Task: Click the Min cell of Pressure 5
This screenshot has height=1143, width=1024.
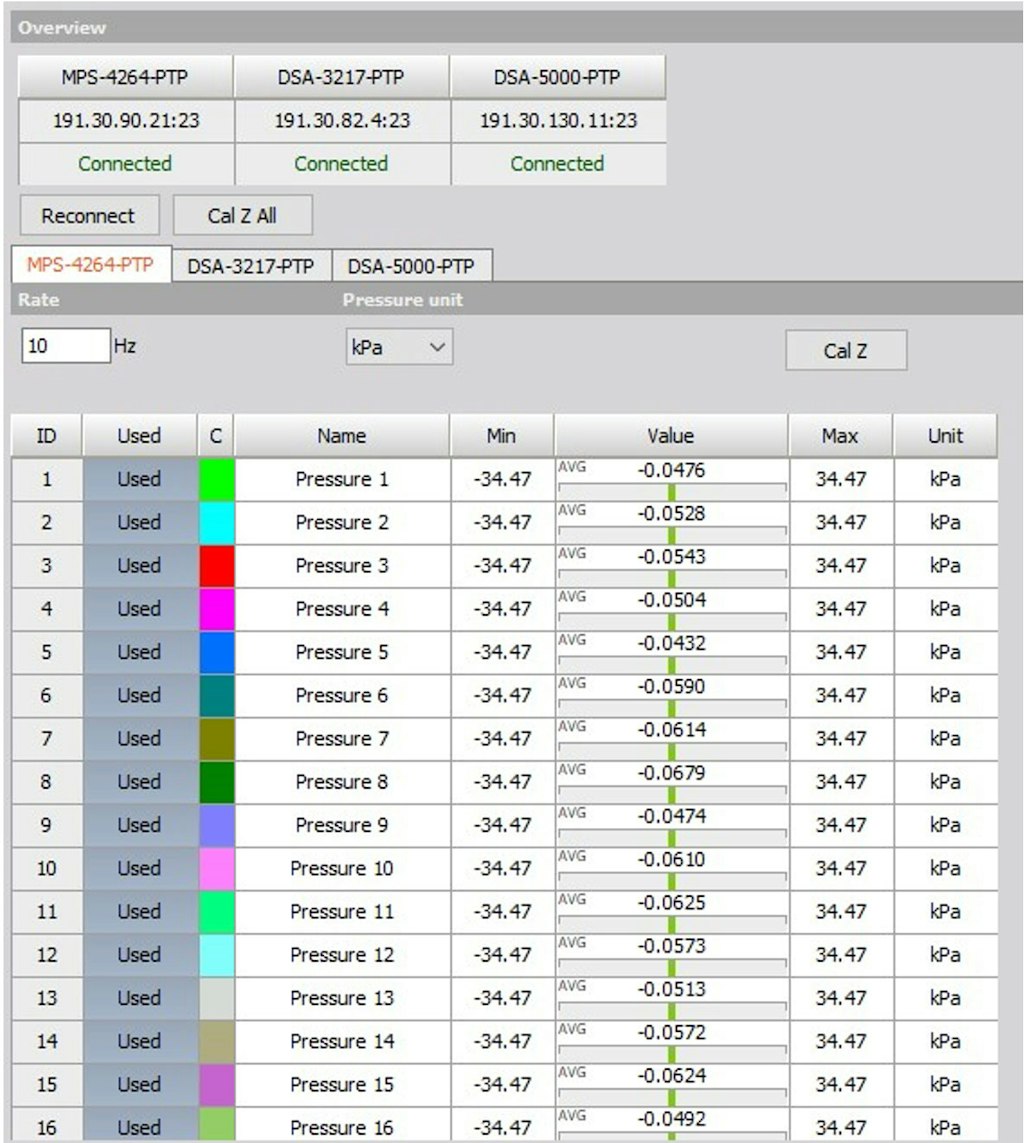Action: 502,652
